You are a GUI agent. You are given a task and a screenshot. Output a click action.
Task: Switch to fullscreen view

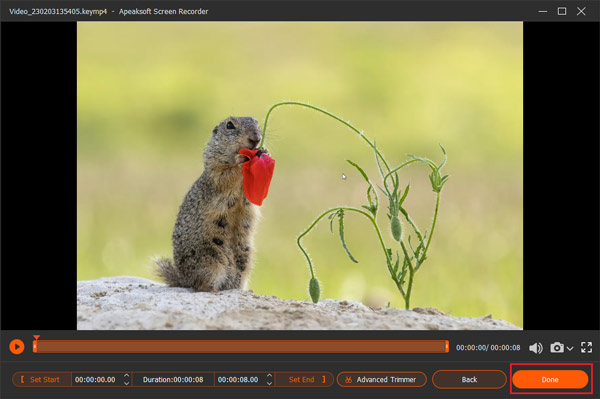(x=586, y=347)
